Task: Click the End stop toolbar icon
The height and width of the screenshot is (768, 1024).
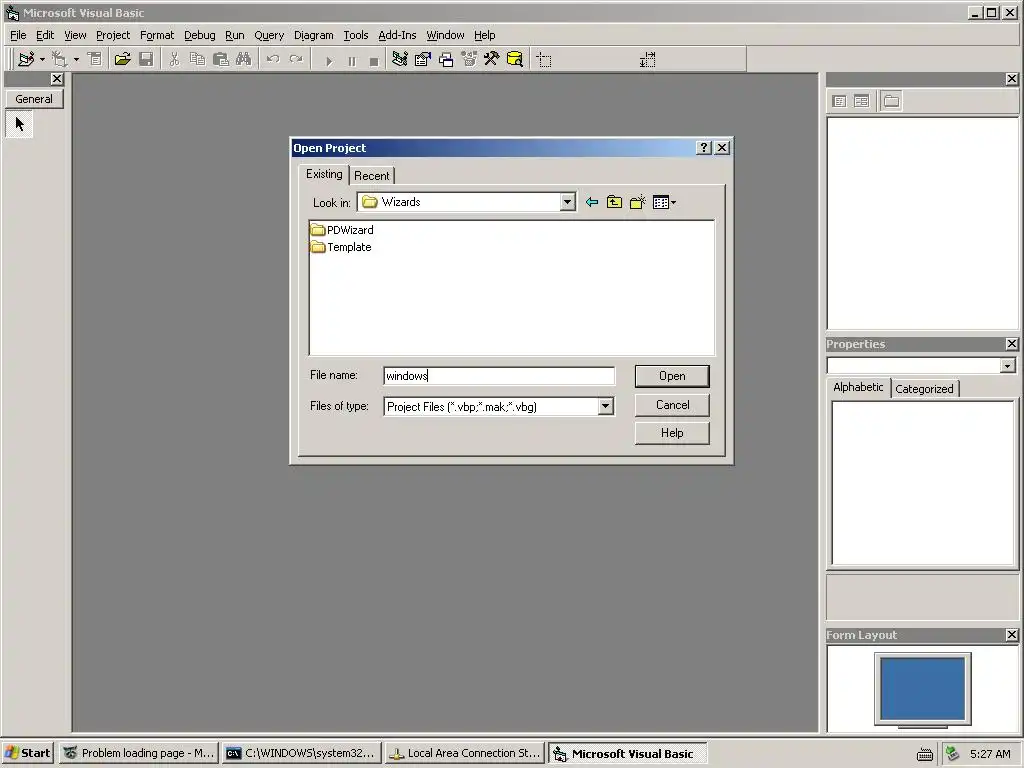Action: 374,61
